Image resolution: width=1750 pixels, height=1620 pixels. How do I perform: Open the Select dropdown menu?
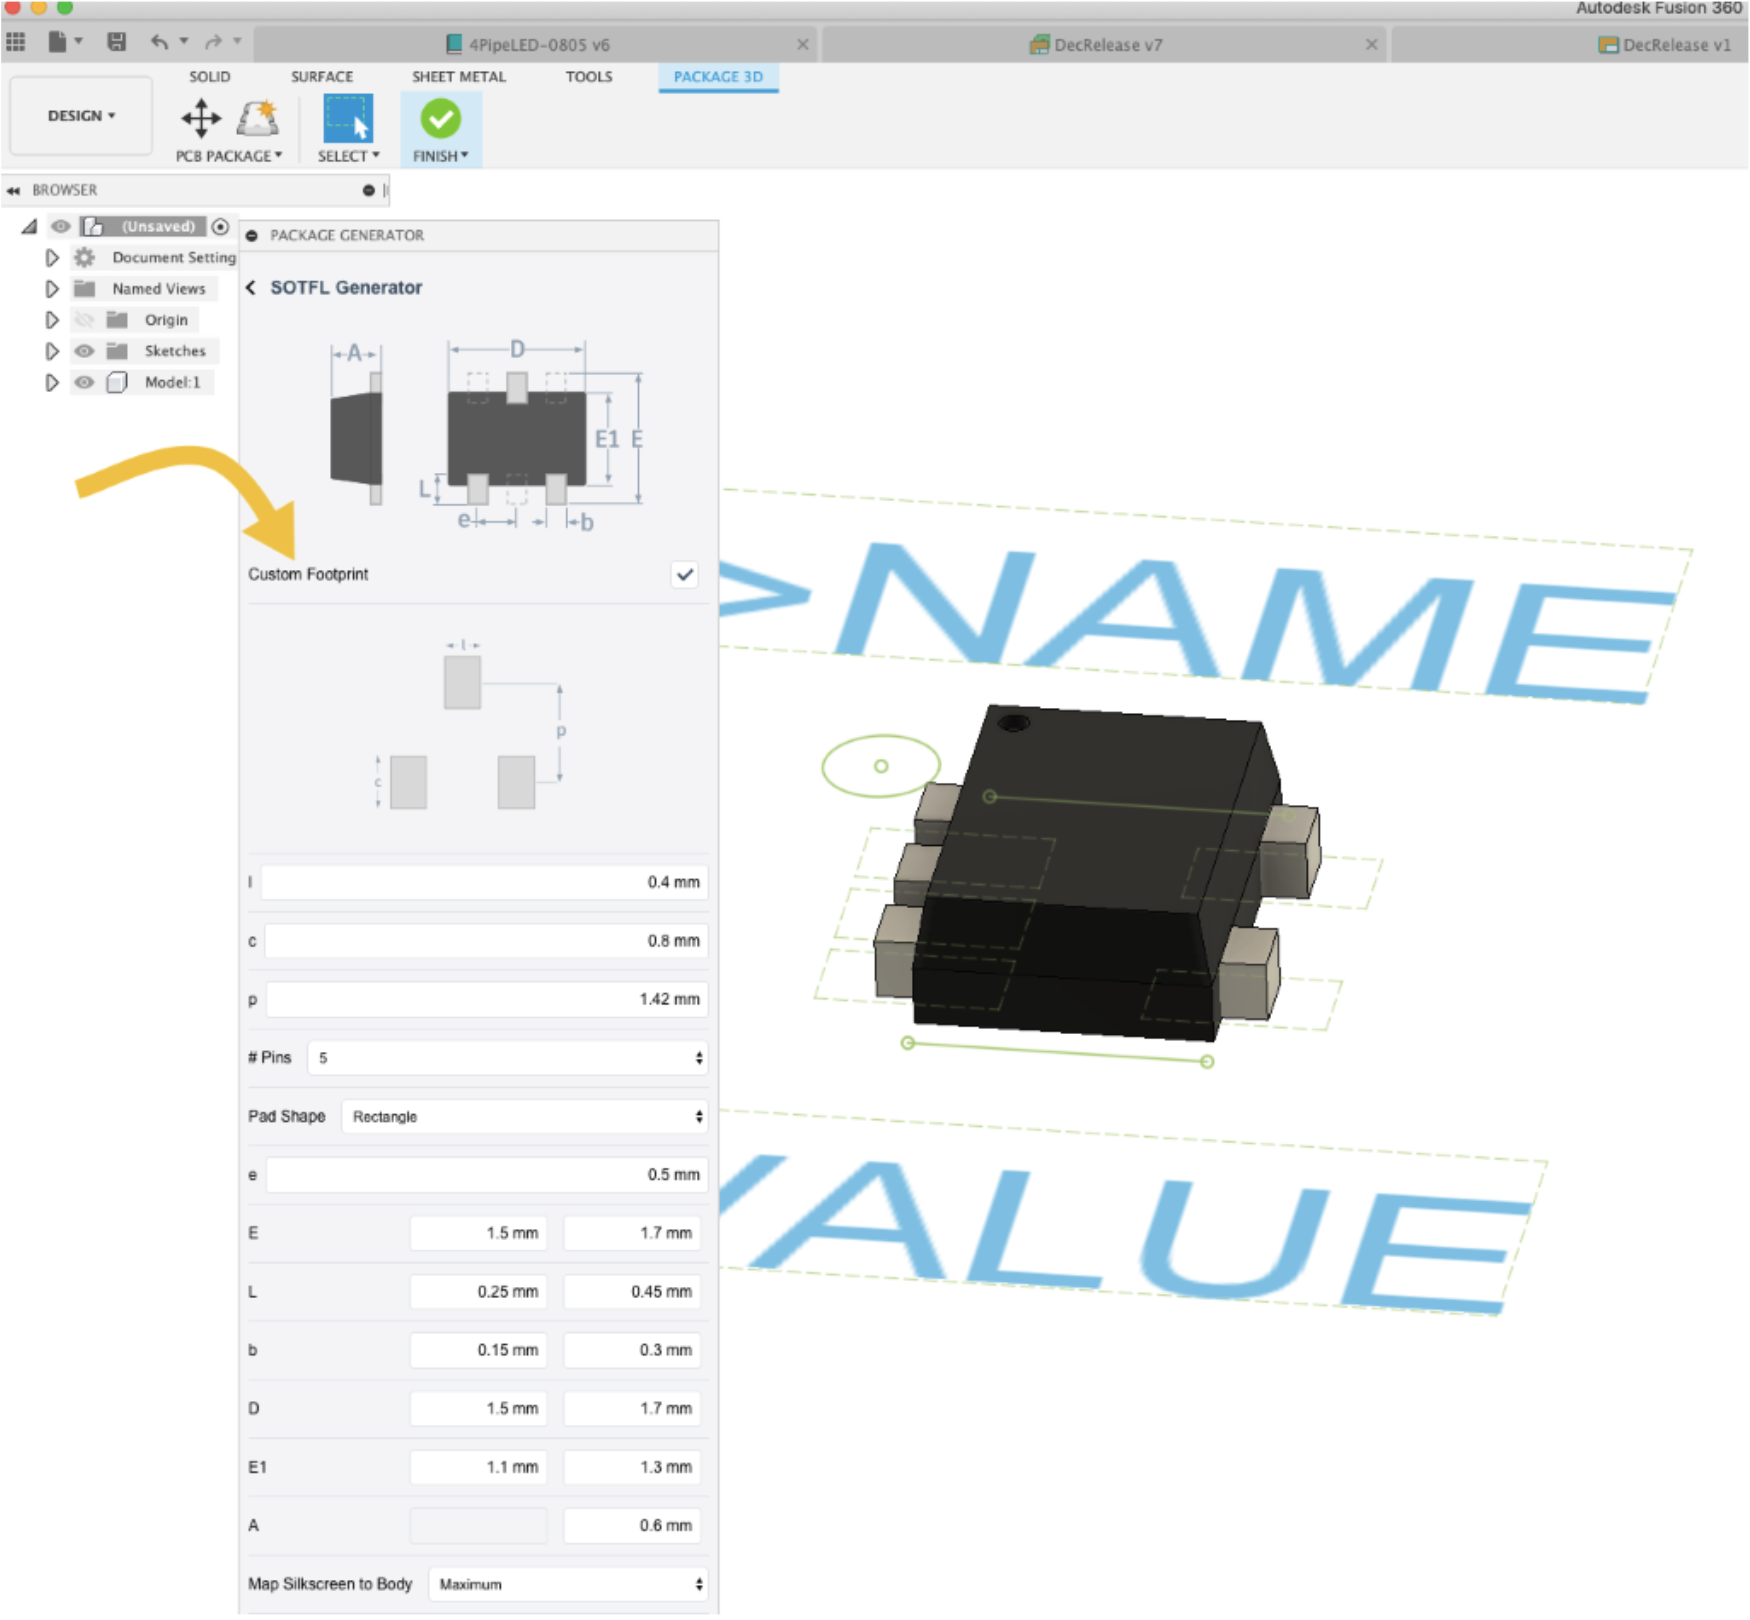tap(348, 157)
